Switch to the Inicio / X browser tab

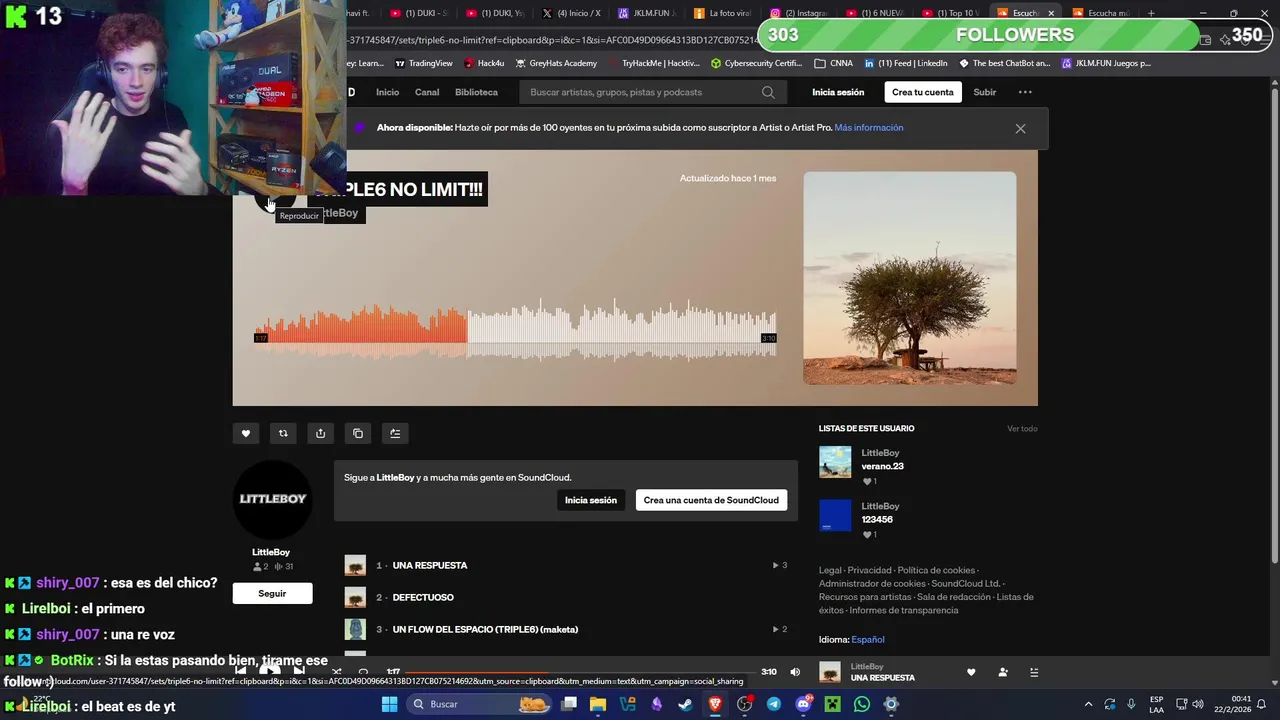coord(571,13)
